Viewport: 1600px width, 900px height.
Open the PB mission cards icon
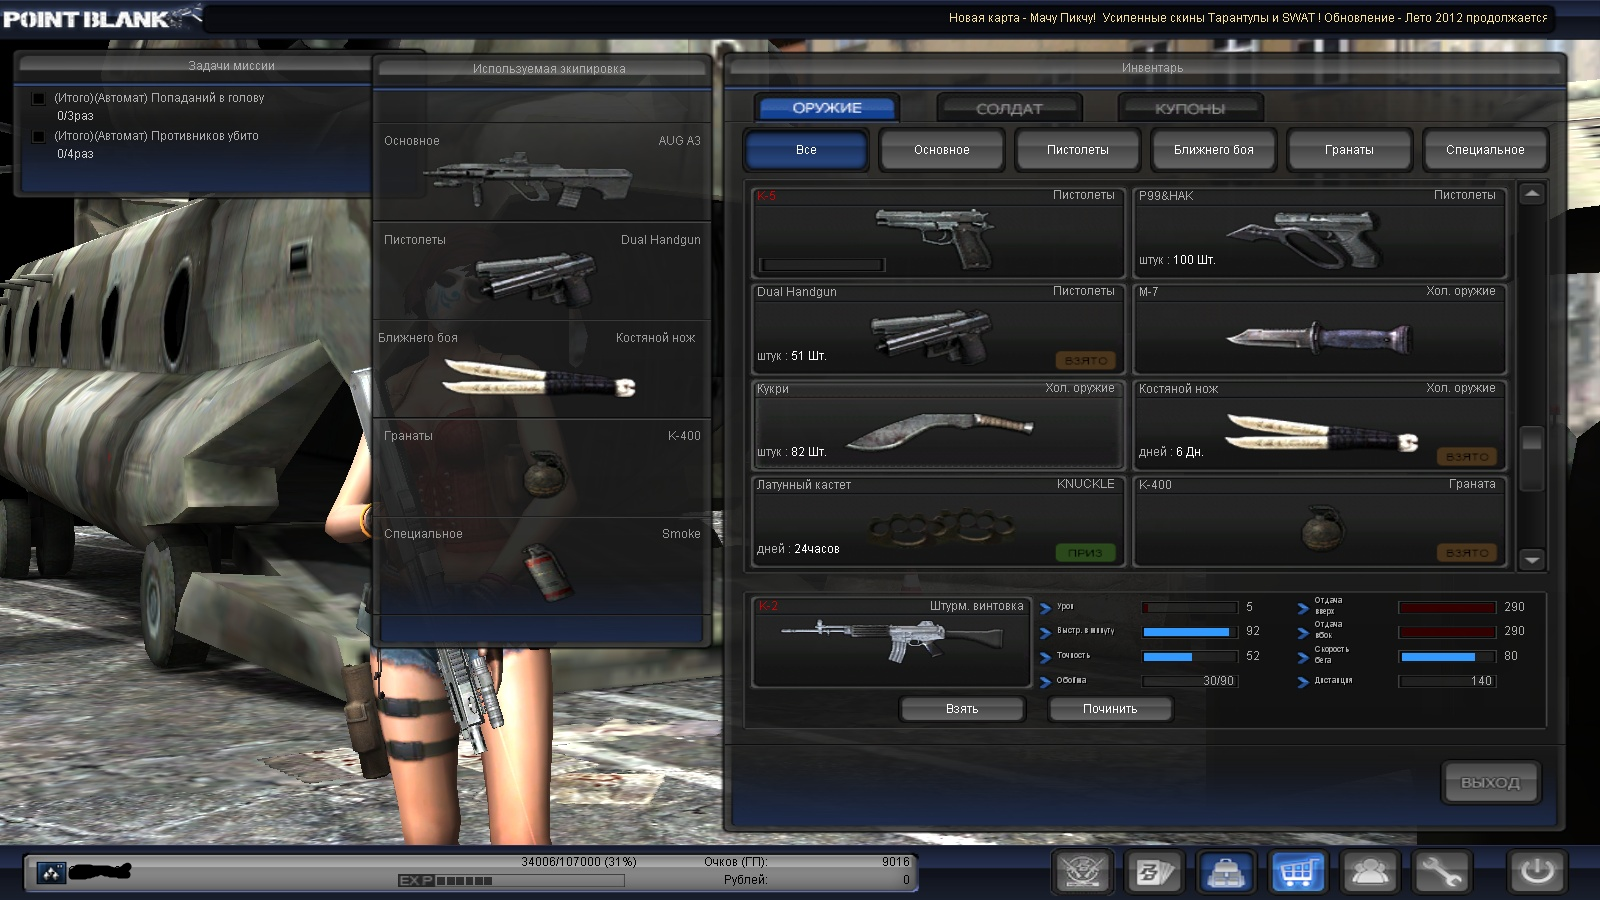[1154, 873]
